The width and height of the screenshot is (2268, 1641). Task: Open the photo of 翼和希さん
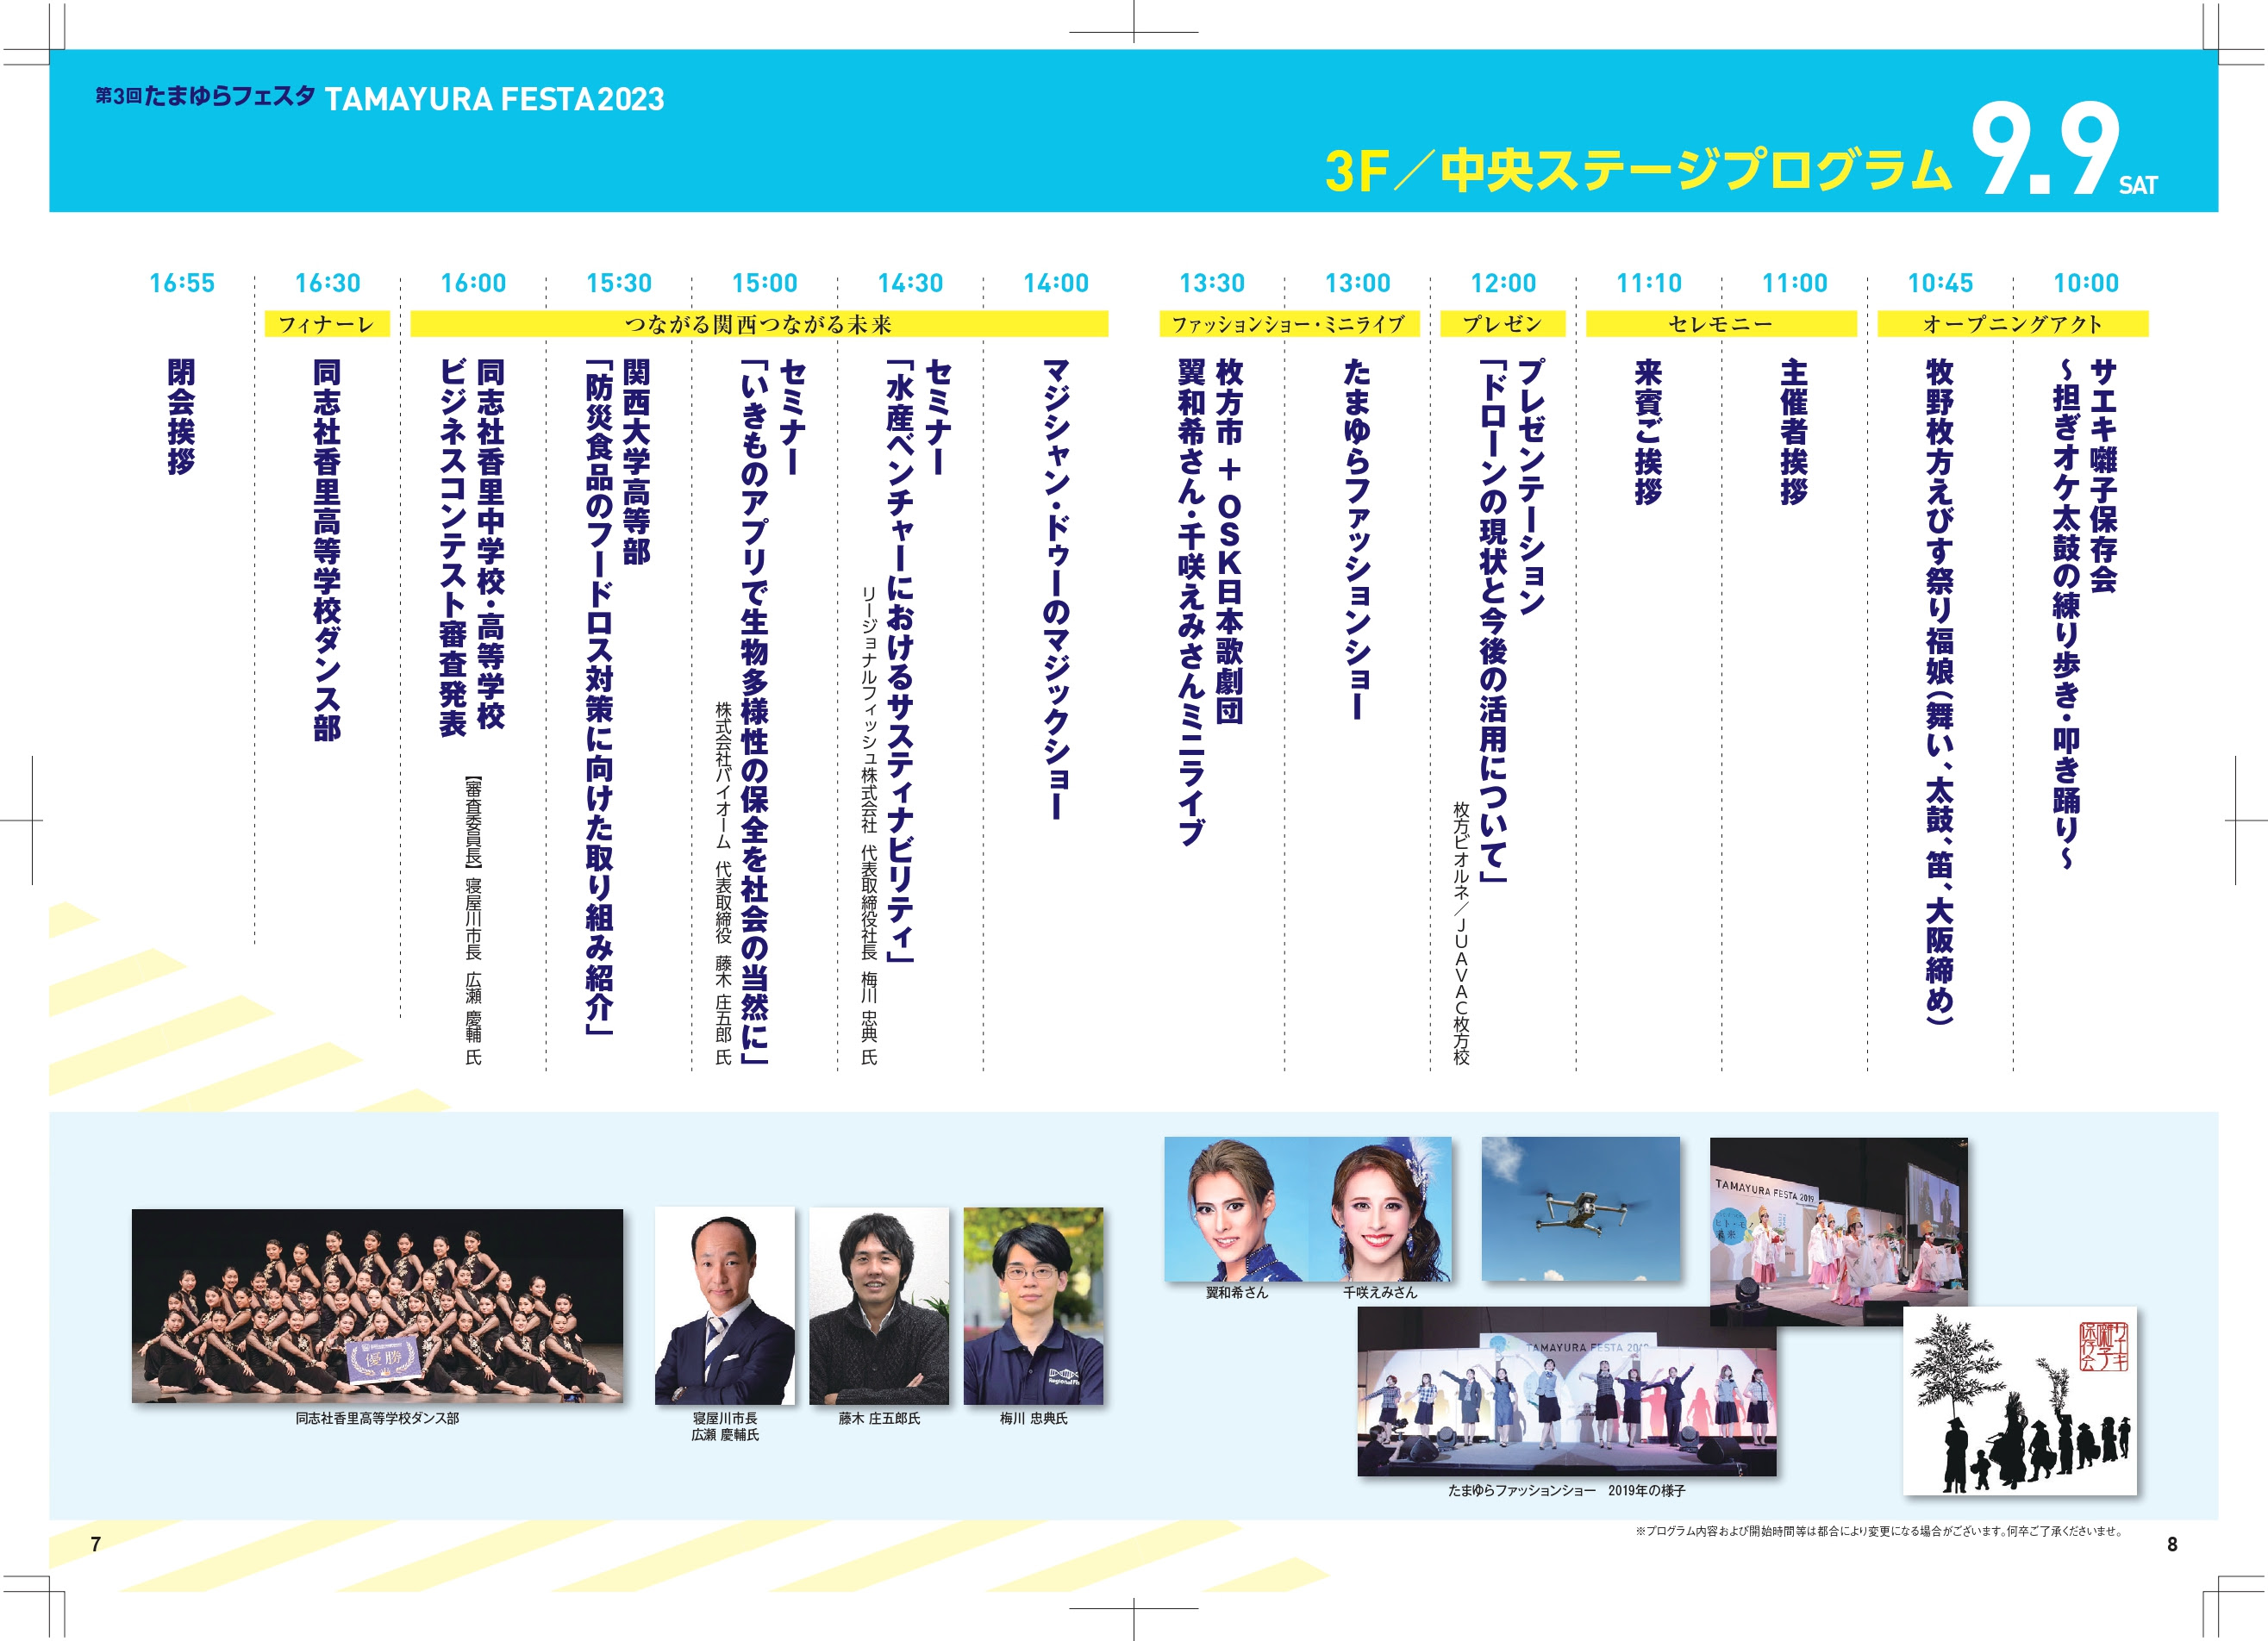coord(1237,1208)
